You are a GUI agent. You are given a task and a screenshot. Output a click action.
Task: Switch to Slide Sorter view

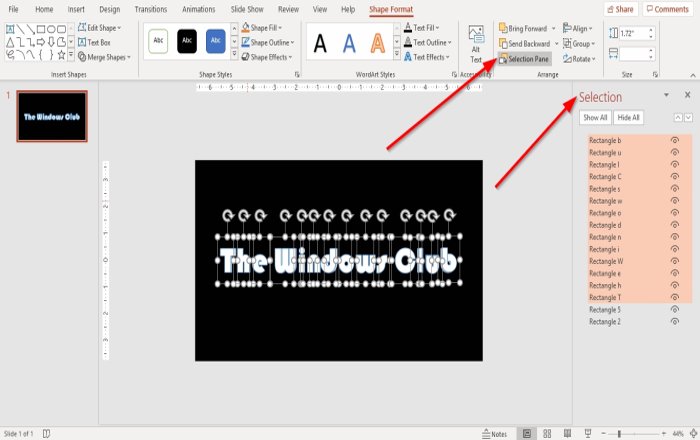click(547, 434)
